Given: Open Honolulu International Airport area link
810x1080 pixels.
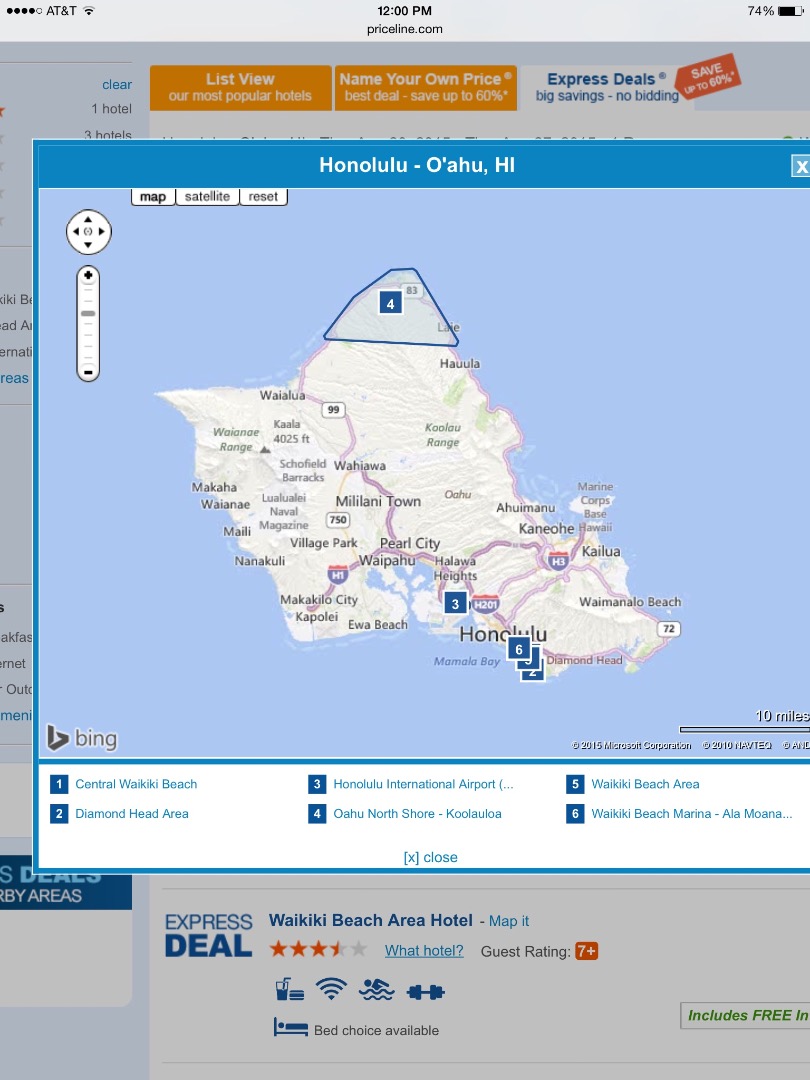Looking at the screenshot, I should 424,784.
